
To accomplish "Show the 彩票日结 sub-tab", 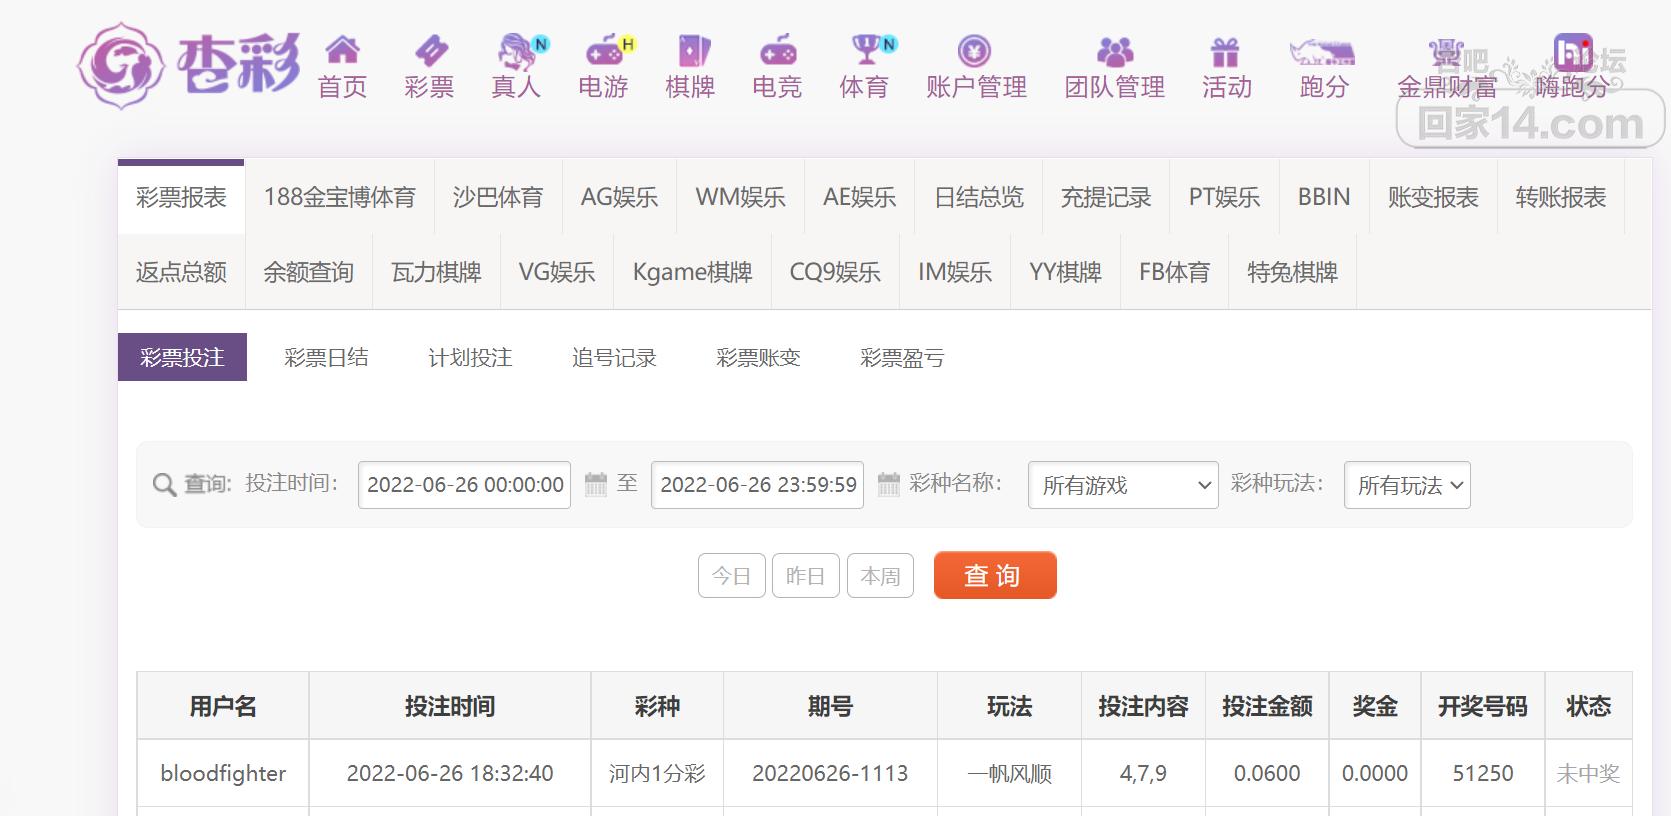I will point(326,357).
